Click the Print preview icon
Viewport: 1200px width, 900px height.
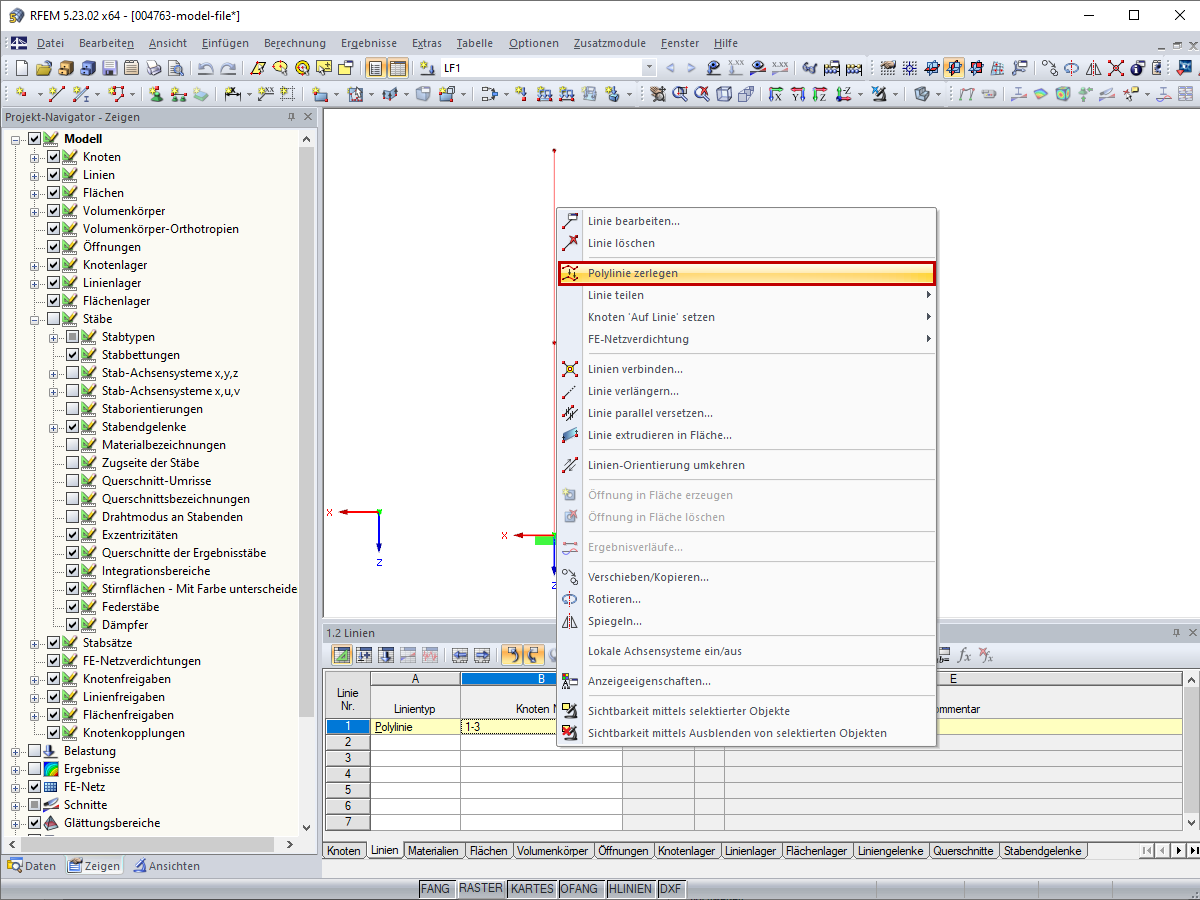[x=175, y=68]
